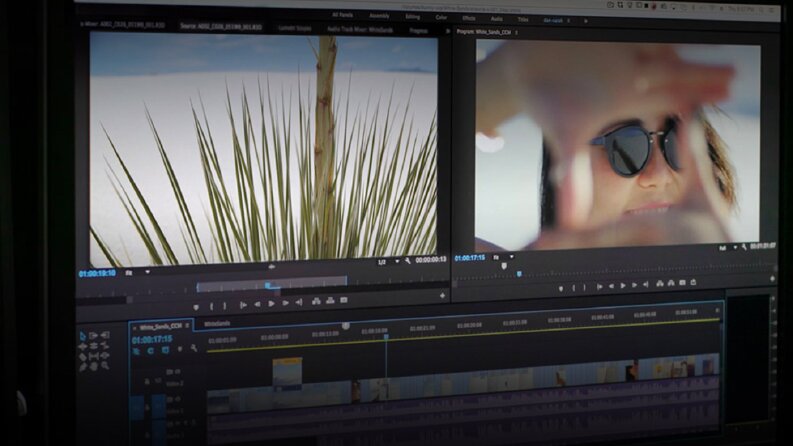Switch to Effects workspace

pos(469,18)
